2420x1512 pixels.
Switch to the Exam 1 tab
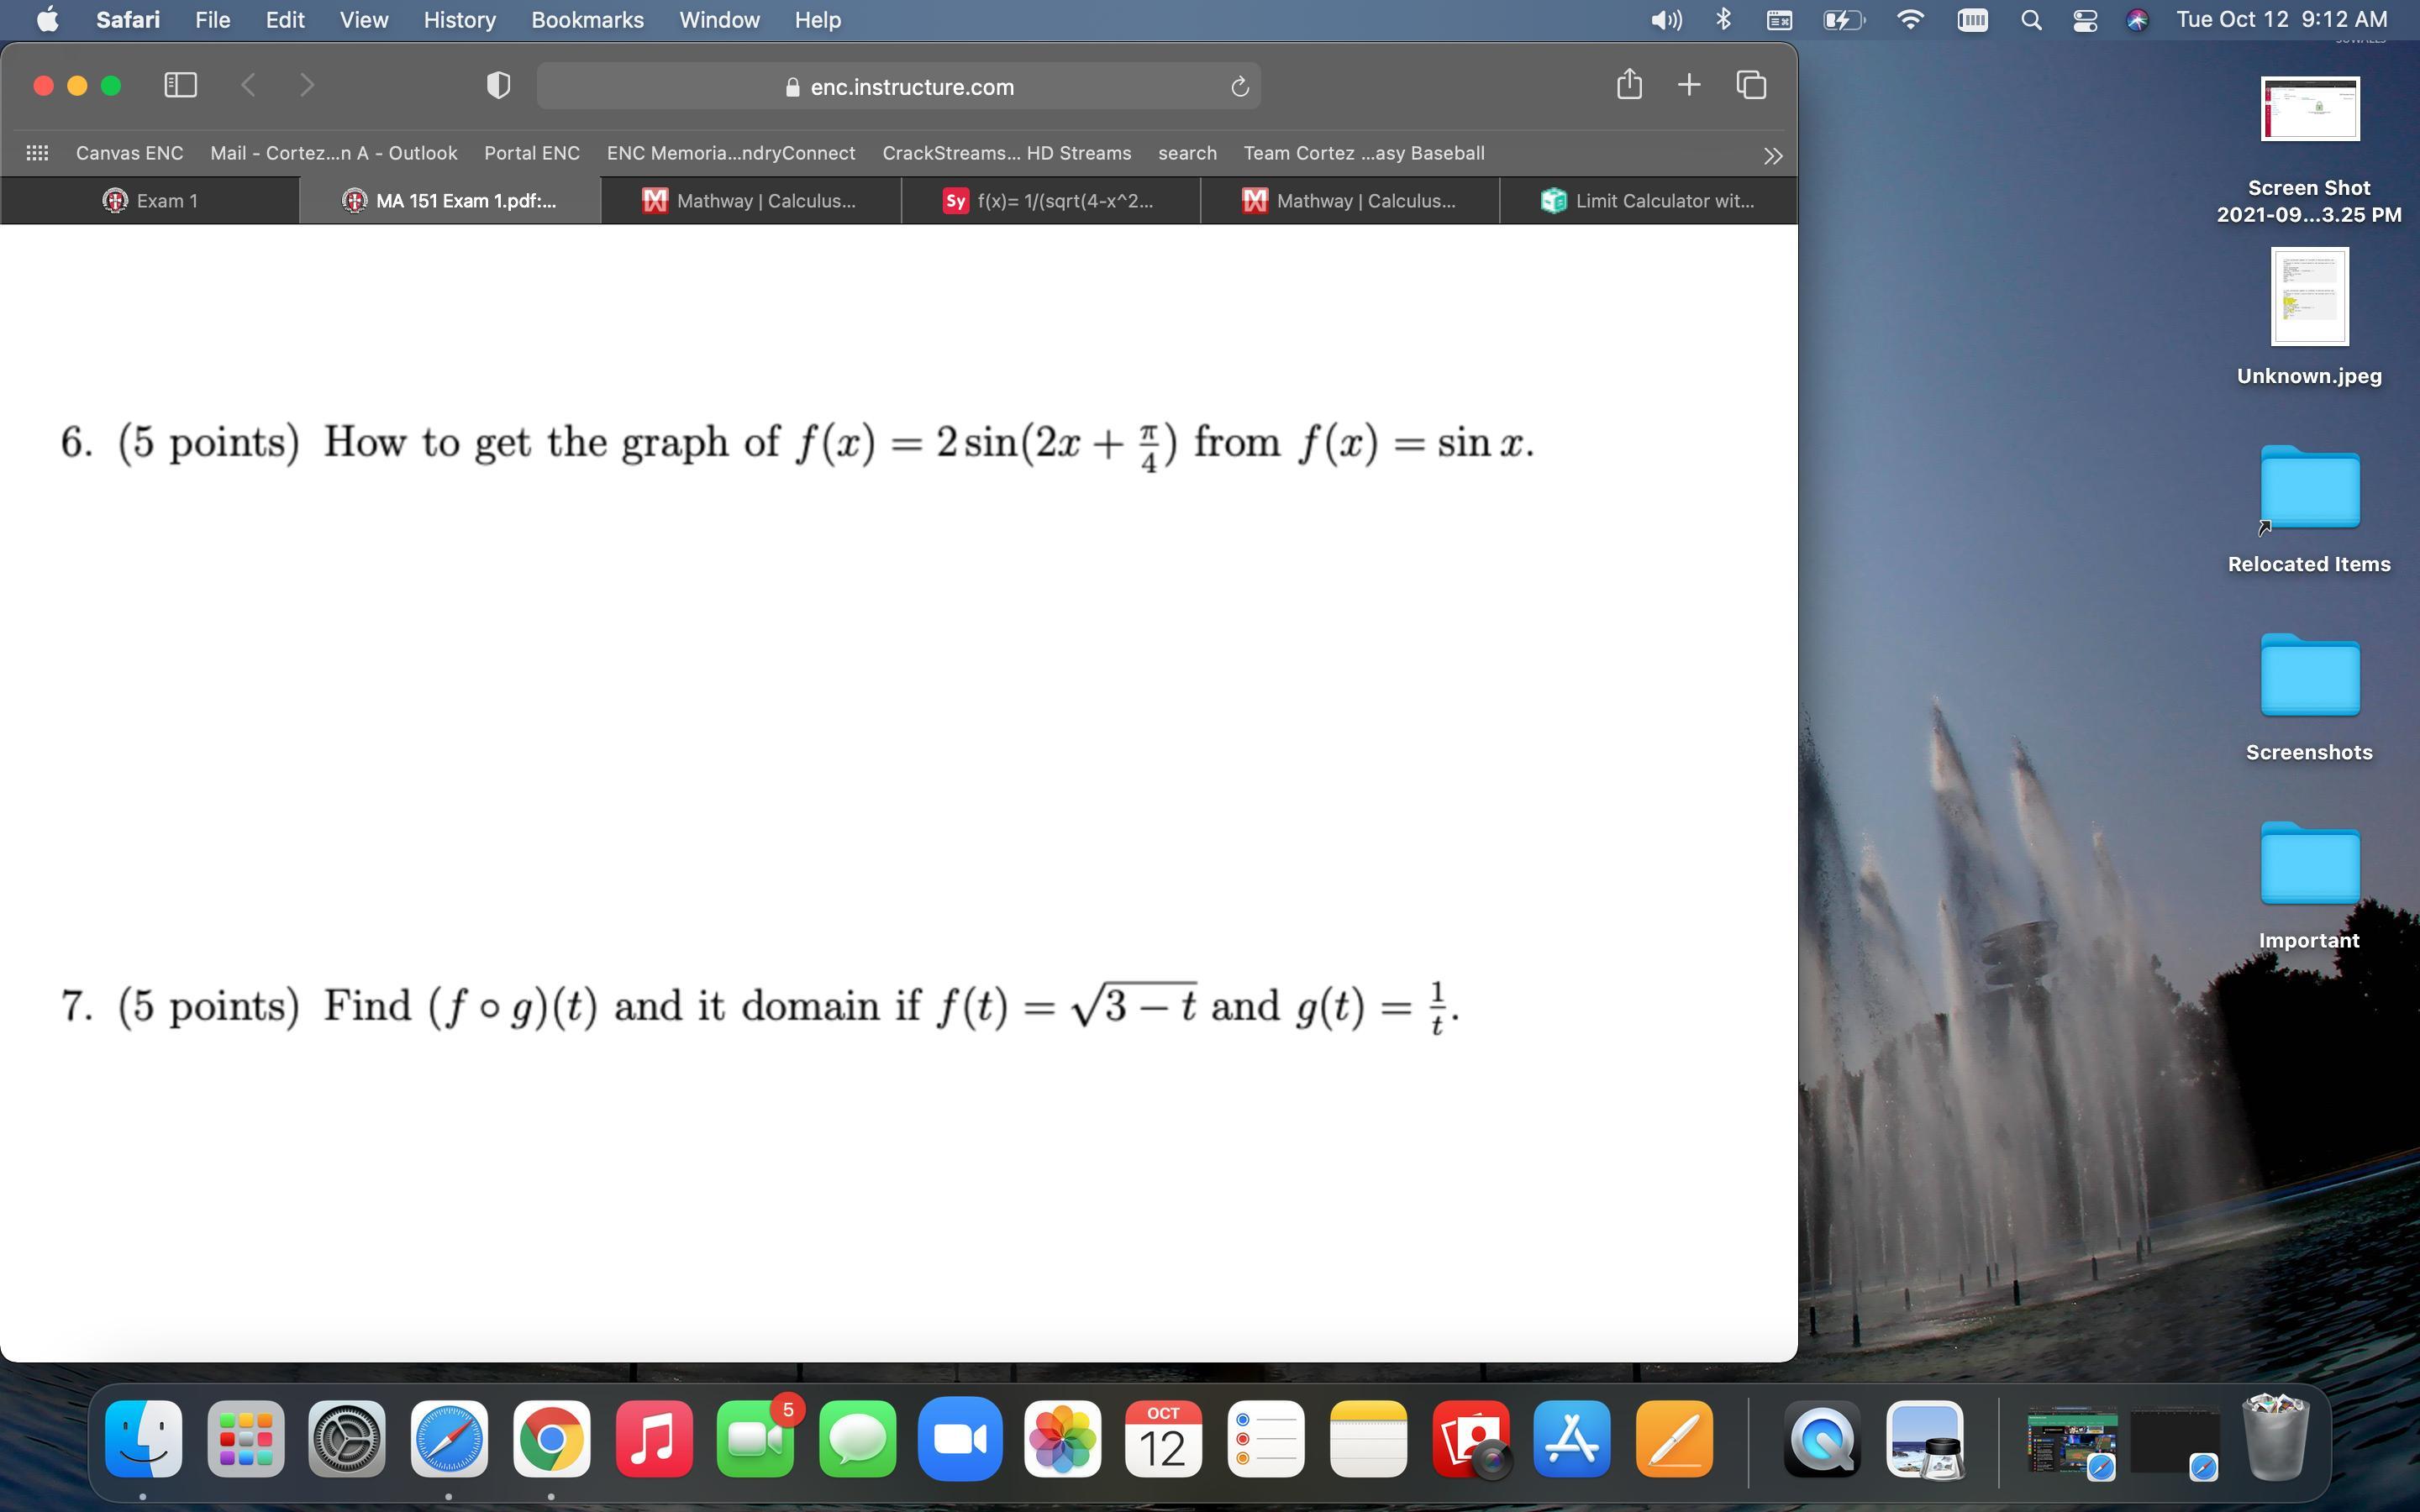[150, 201]
